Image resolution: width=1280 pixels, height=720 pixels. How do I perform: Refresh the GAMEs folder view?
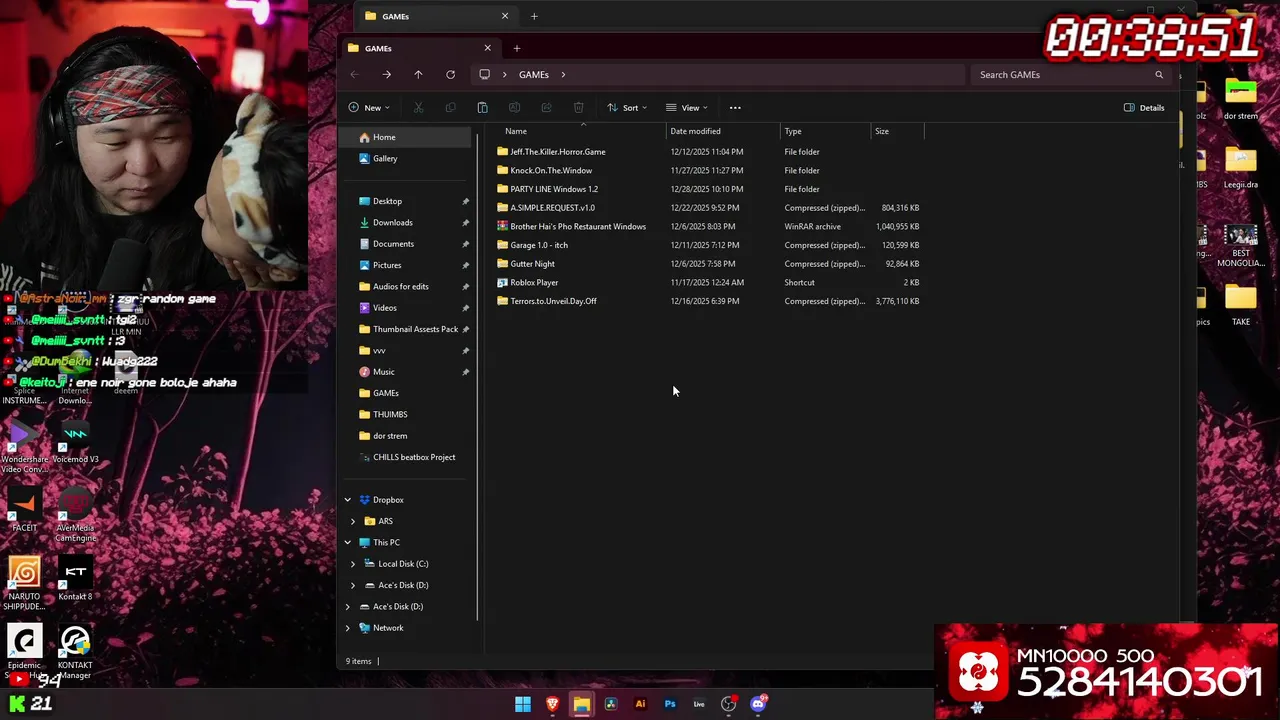tap(450, 75)
